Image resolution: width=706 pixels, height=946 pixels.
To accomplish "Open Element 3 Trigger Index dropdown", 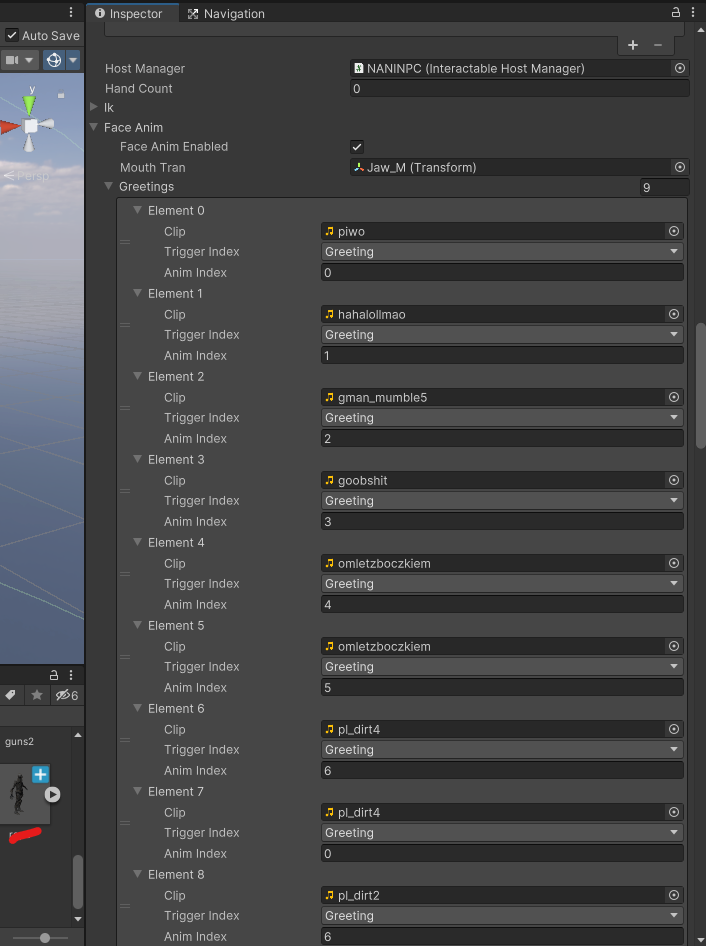I will pos(502,501).
